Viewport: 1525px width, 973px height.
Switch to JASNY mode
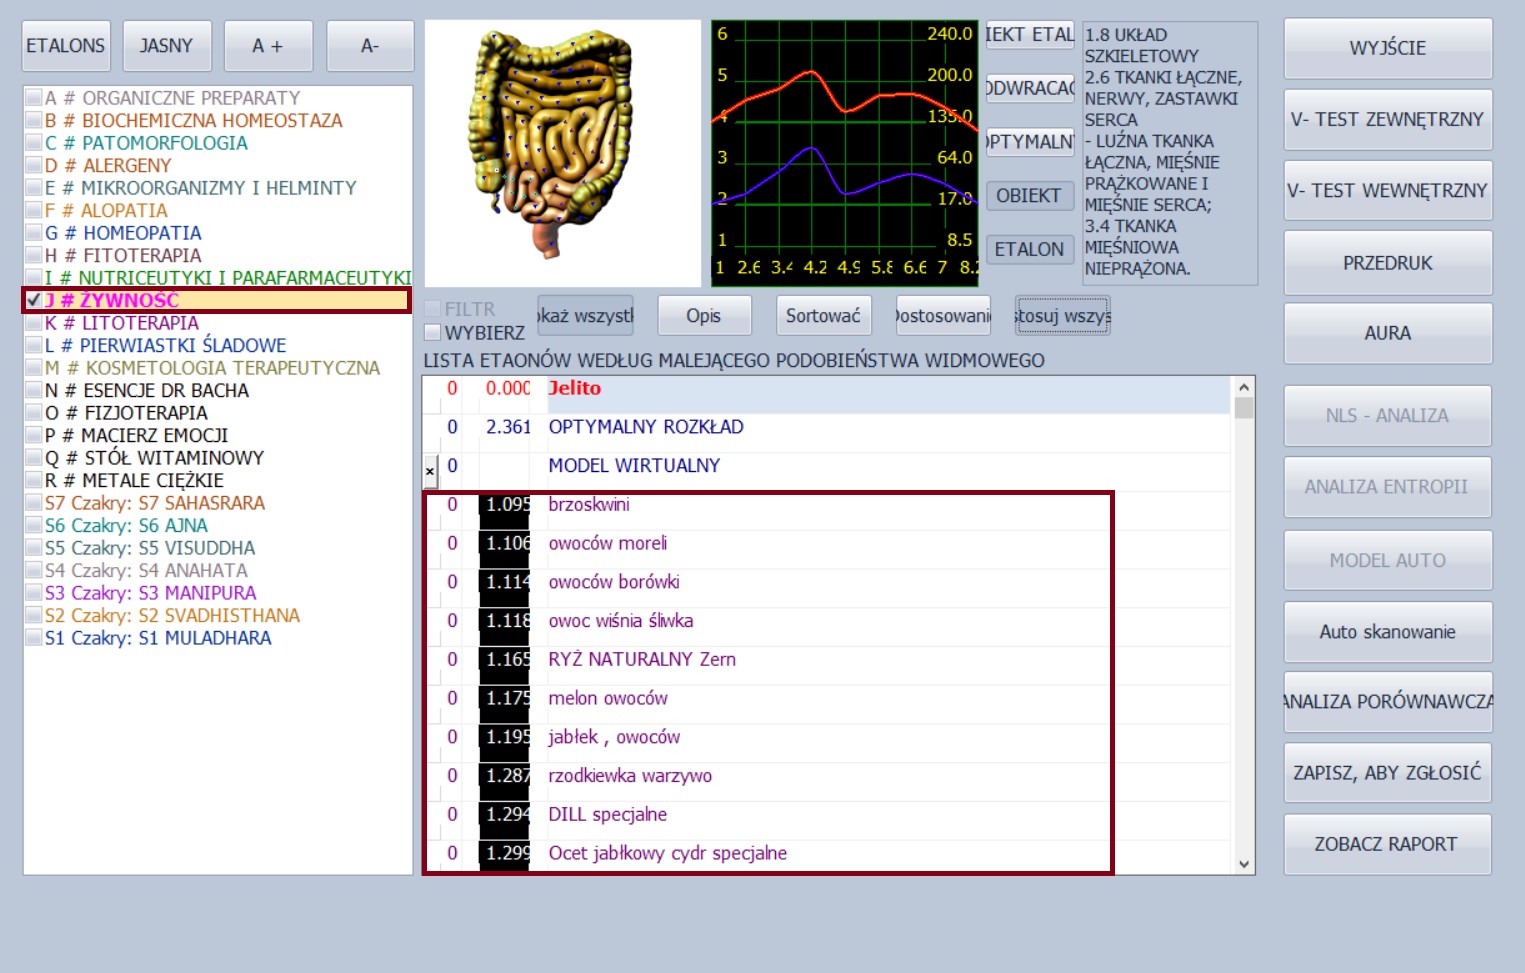pos(167,46)
